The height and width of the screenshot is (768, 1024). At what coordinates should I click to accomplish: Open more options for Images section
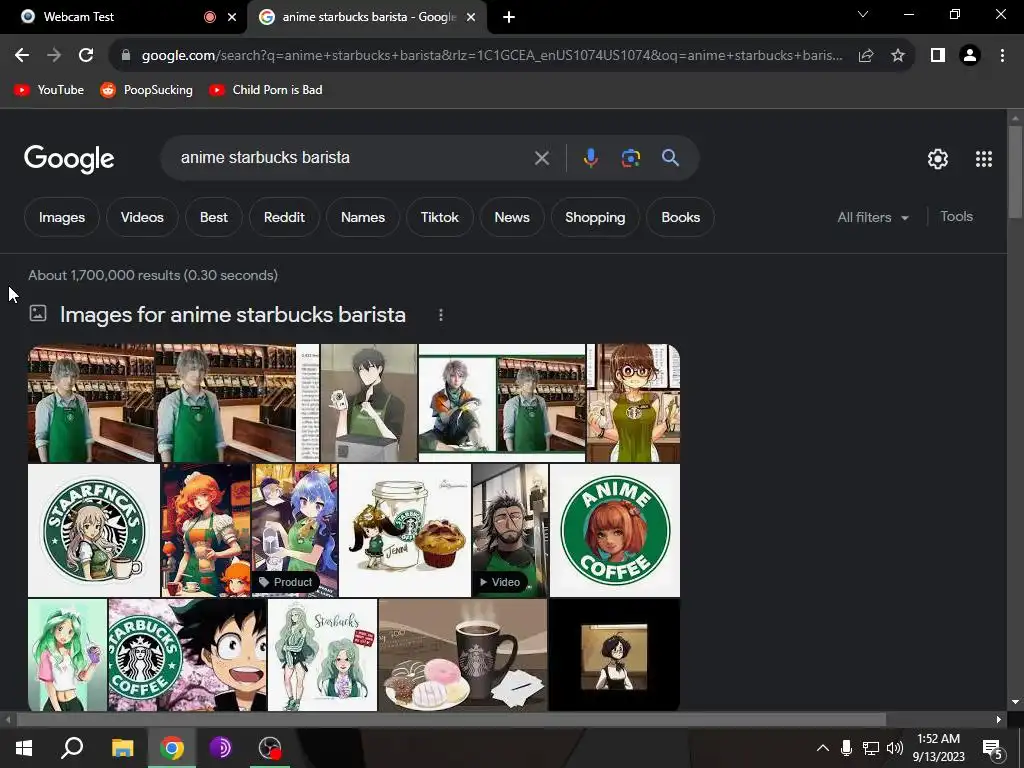[441, 315]
